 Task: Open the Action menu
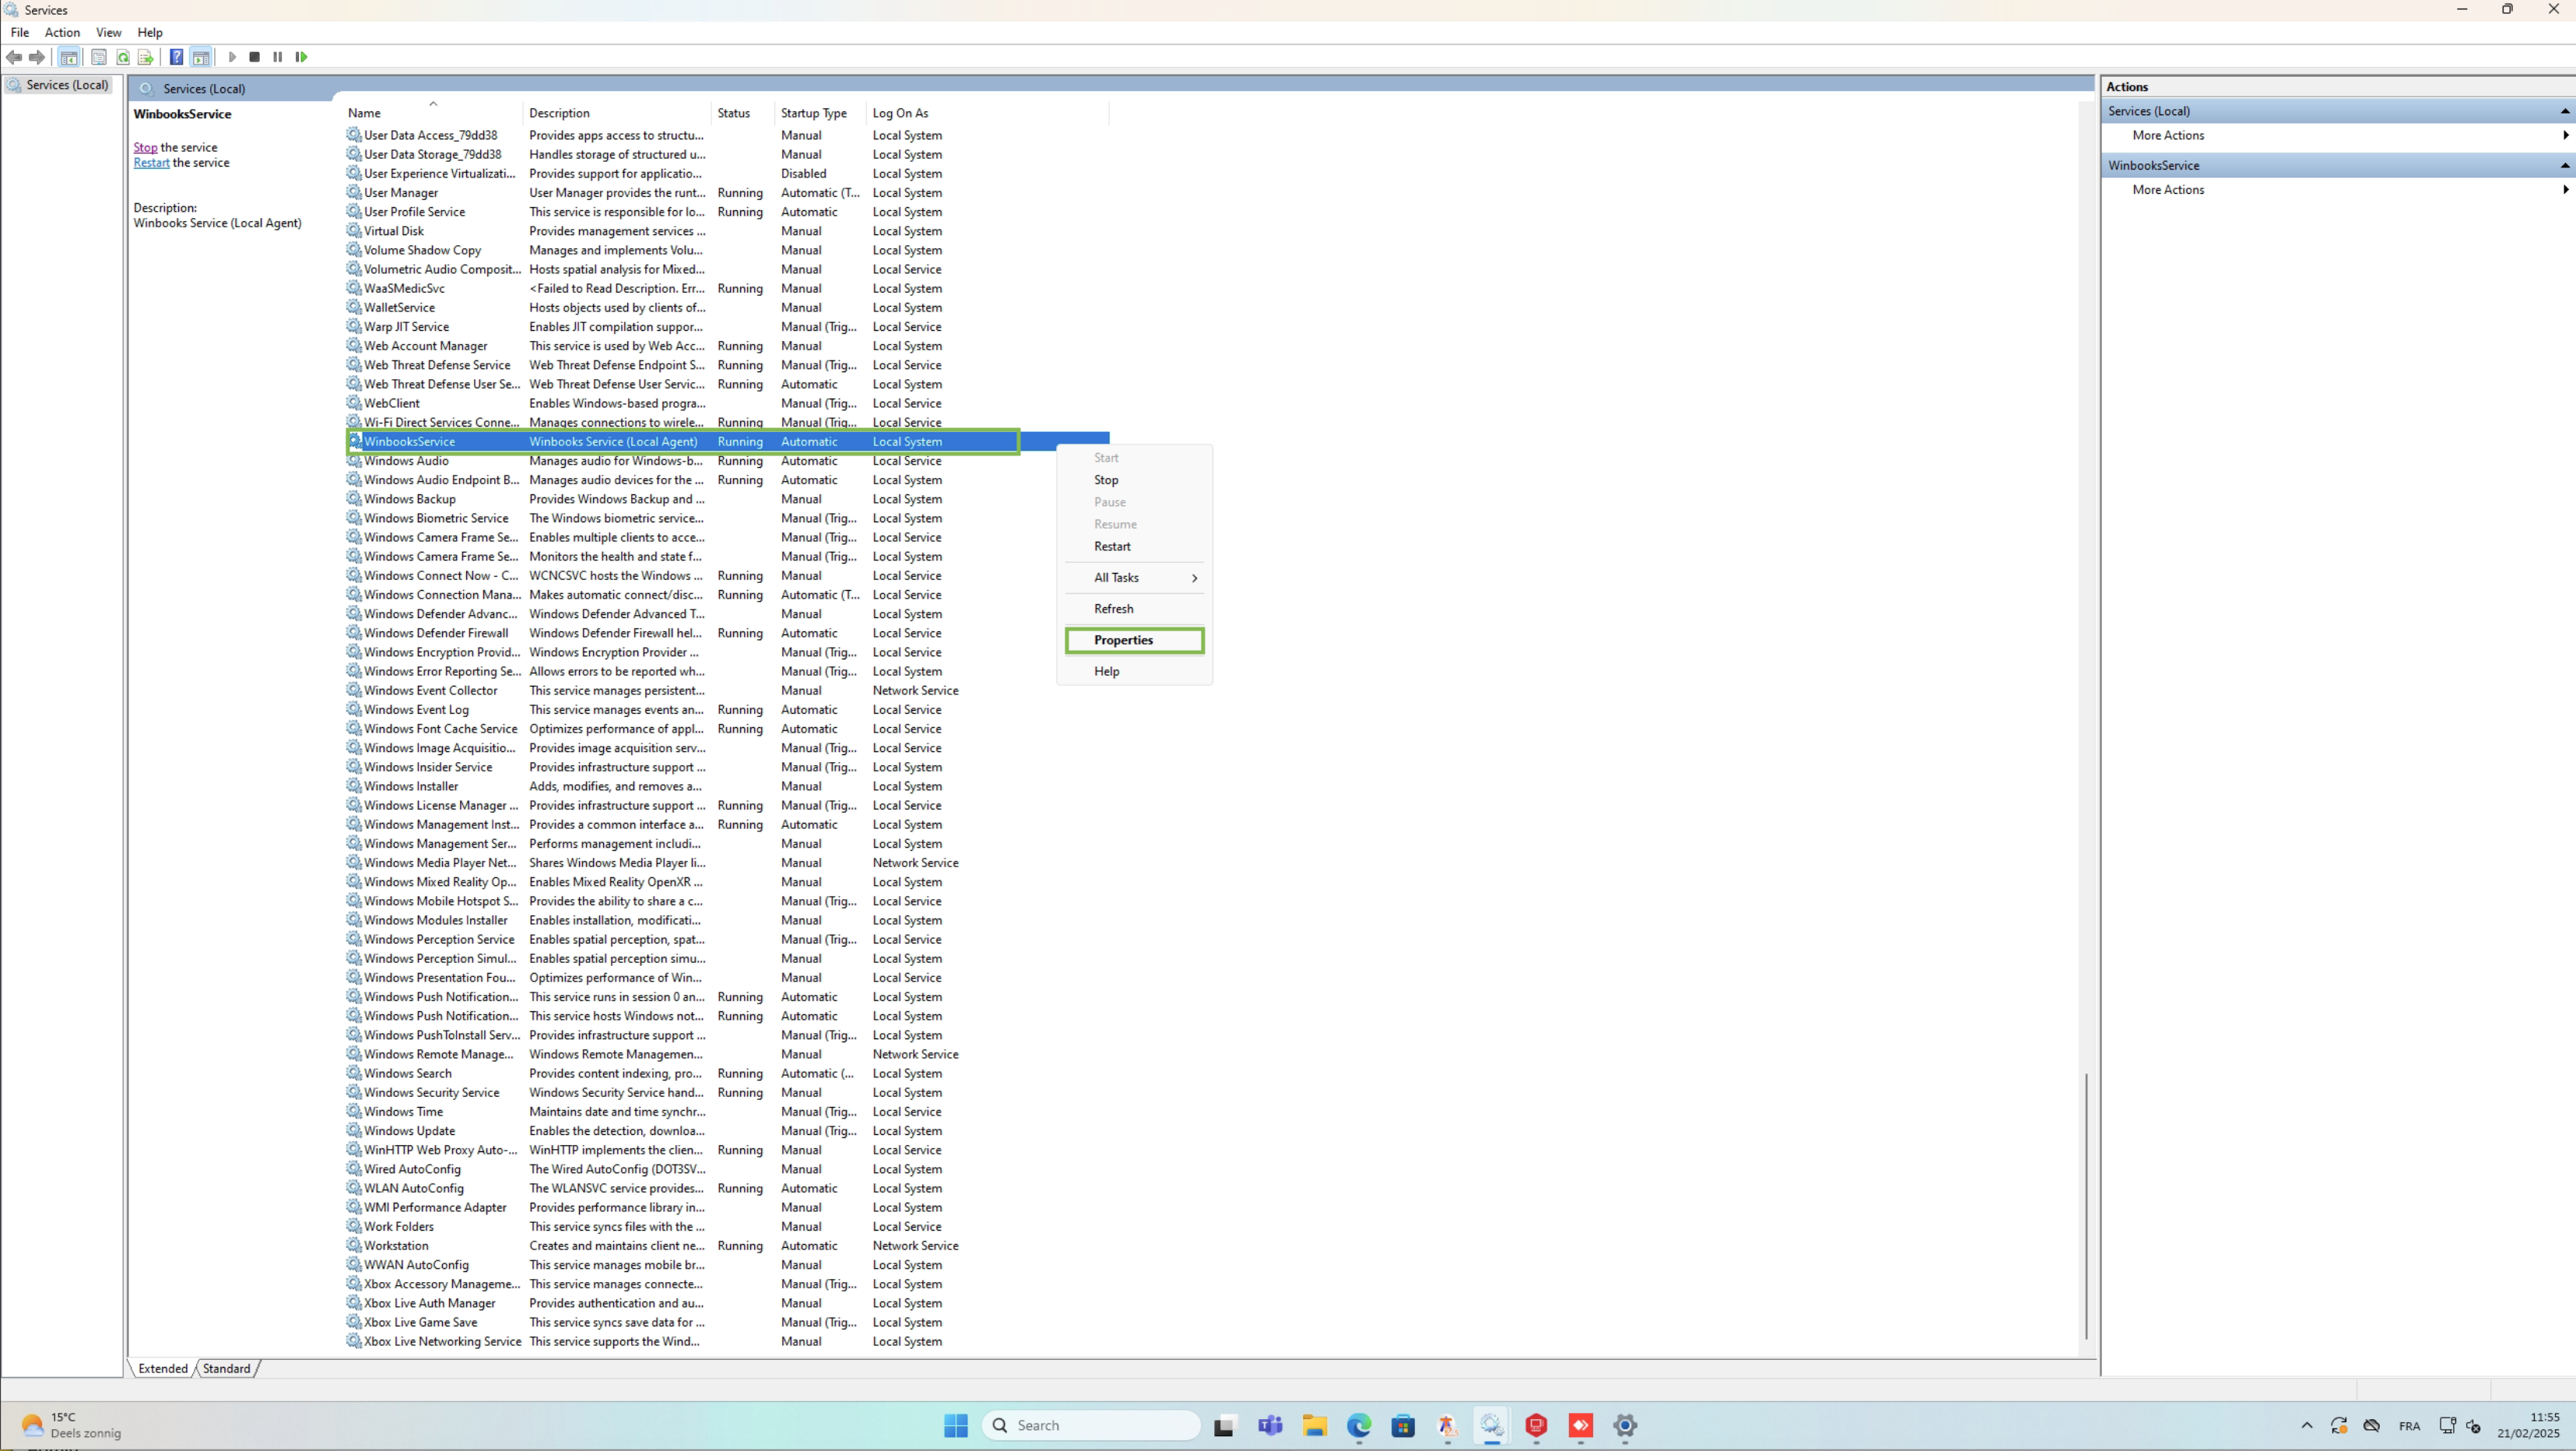click(62, 32)
